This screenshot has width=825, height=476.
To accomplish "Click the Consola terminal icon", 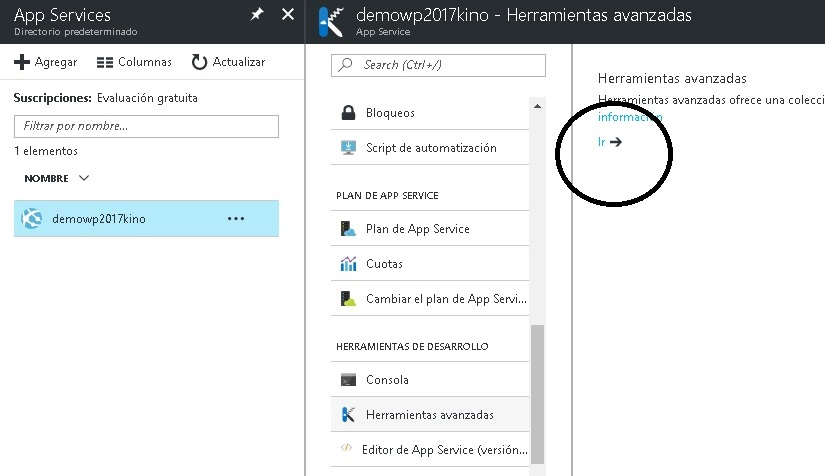I will pos(348,380).
